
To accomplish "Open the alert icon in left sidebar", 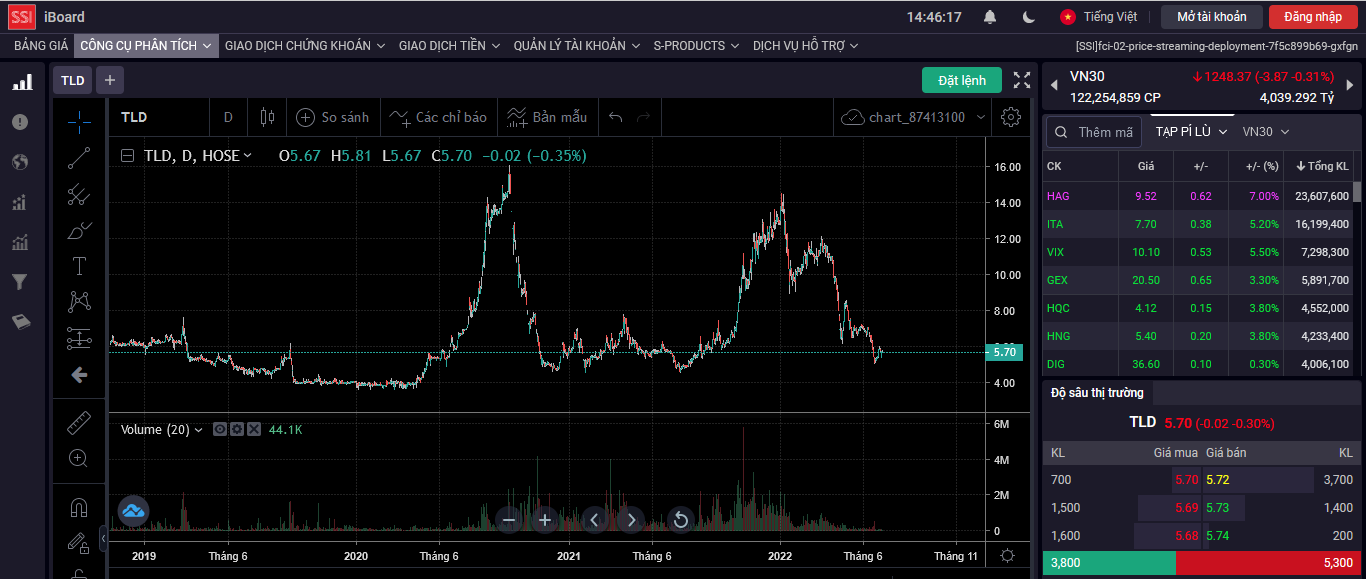I will 20,122.
